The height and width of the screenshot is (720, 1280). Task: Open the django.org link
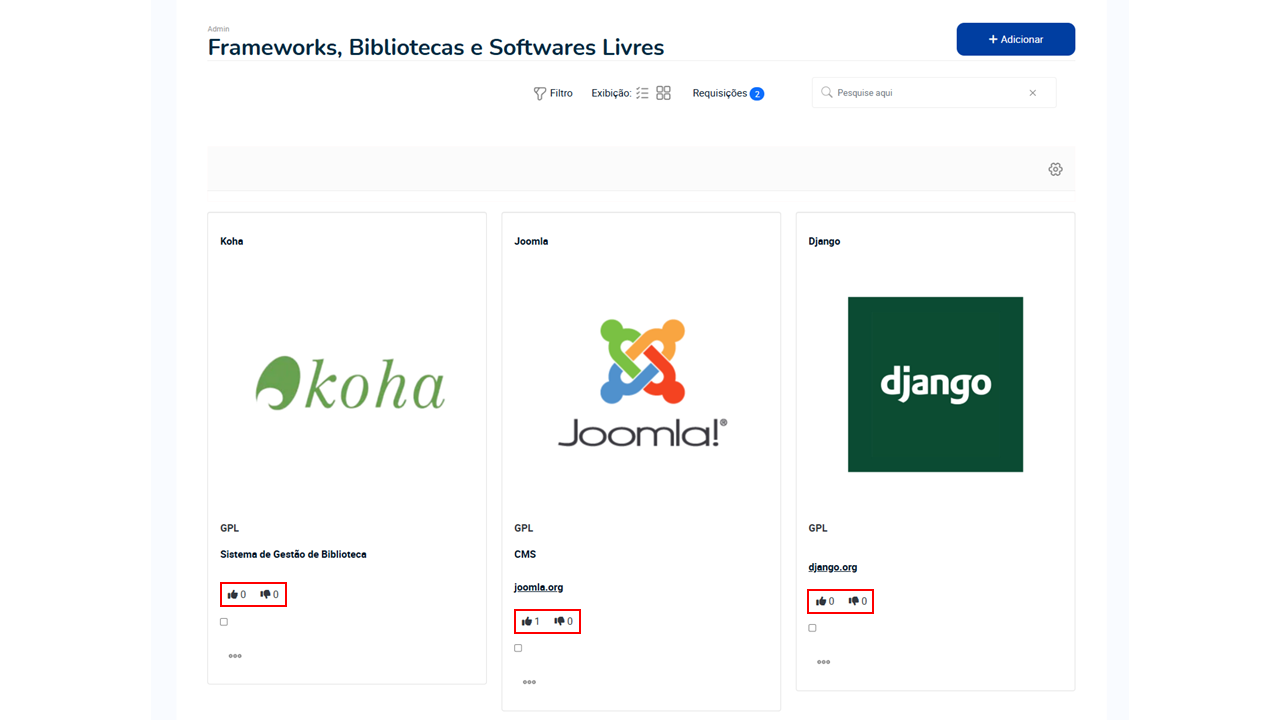pos(833,567)
